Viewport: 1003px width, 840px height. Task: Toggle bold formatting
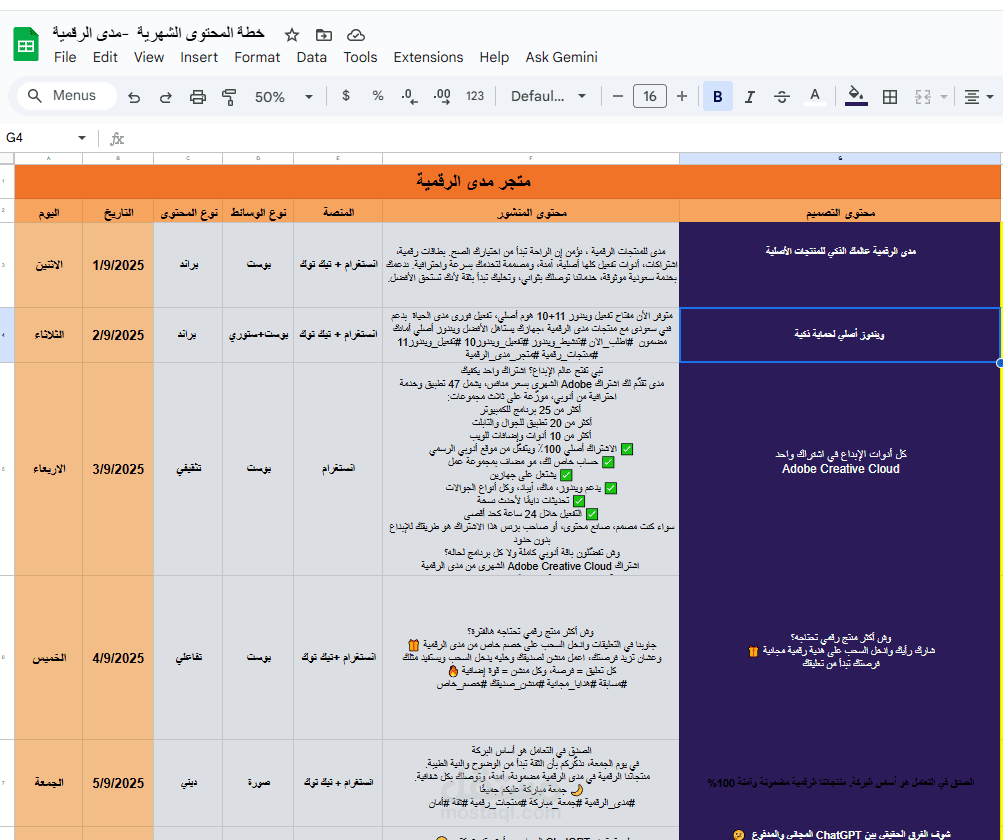[x=718, y=97]
